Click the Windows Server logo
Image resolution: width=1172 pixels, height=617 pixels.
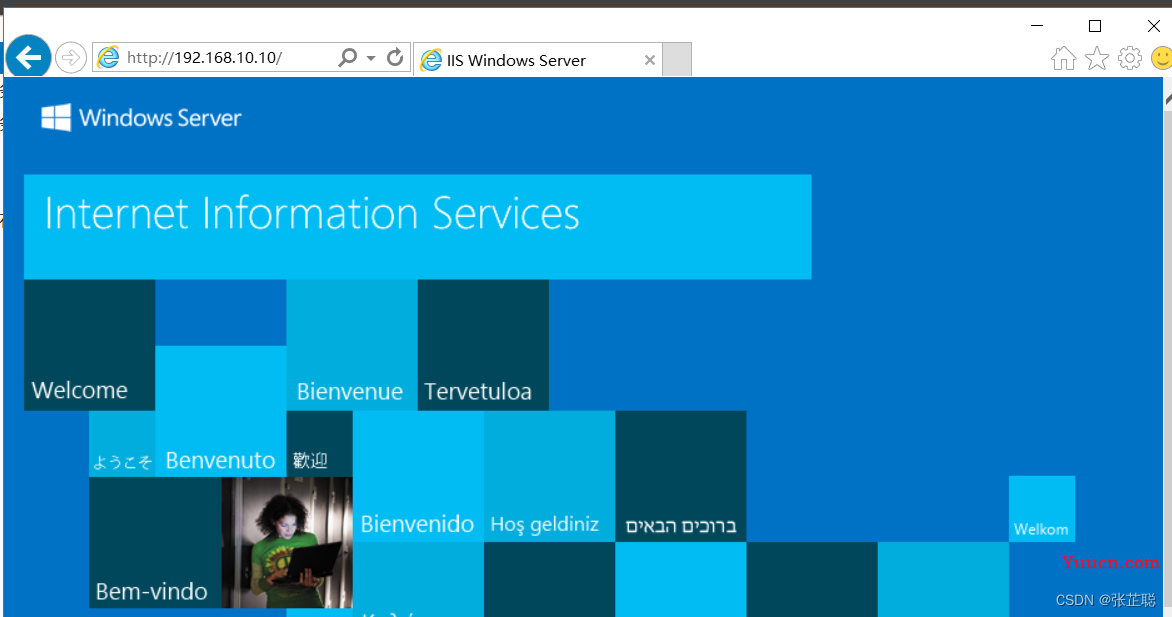pos(141,117)
